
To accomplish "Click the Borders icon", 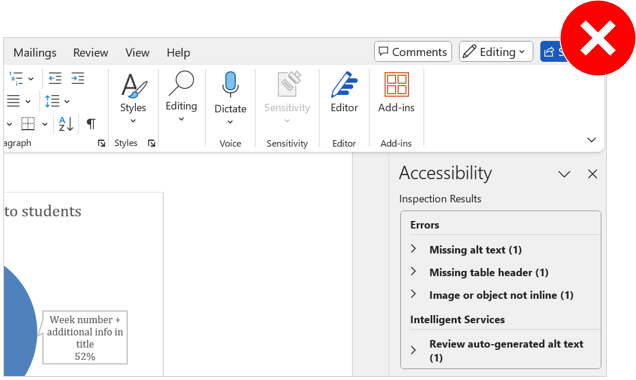I will pos(28,123).
